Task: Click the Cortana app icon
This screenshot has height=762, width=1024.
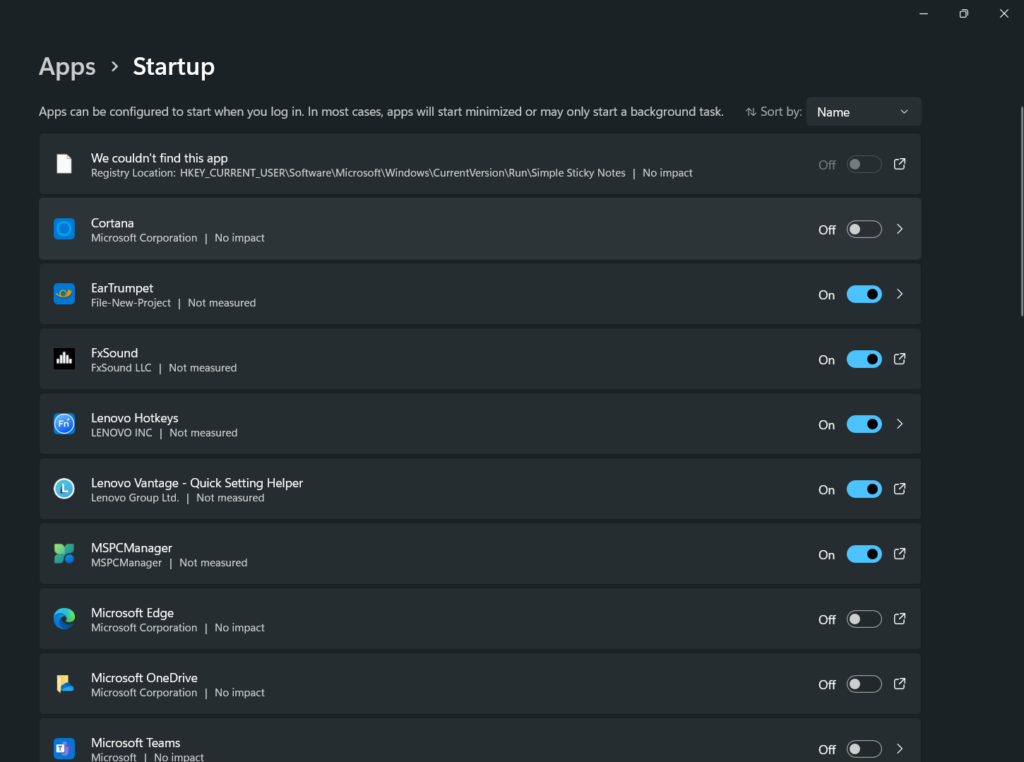Action: 64,229
